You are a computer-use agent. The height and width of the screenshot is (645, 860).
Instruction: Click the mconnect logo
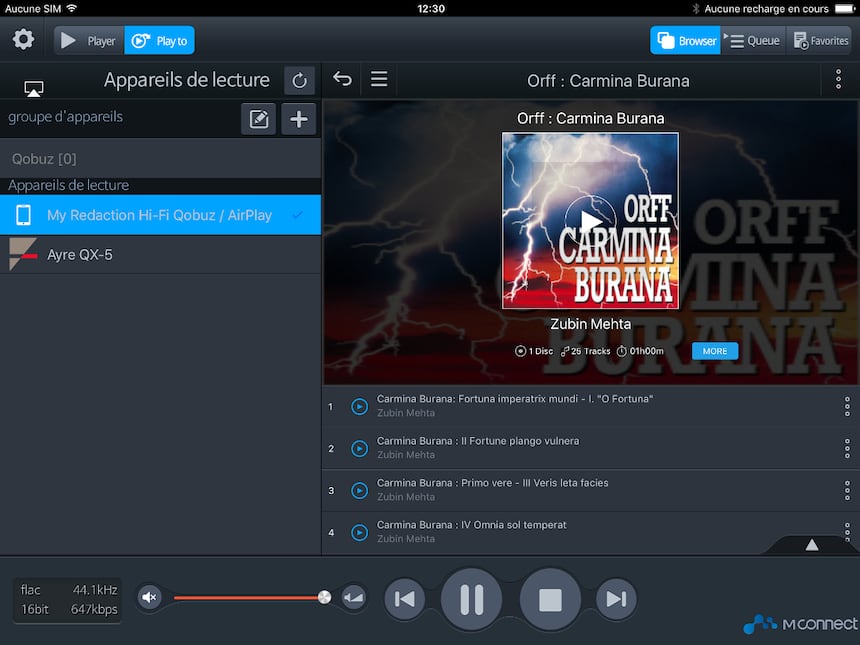pos(800,624)
